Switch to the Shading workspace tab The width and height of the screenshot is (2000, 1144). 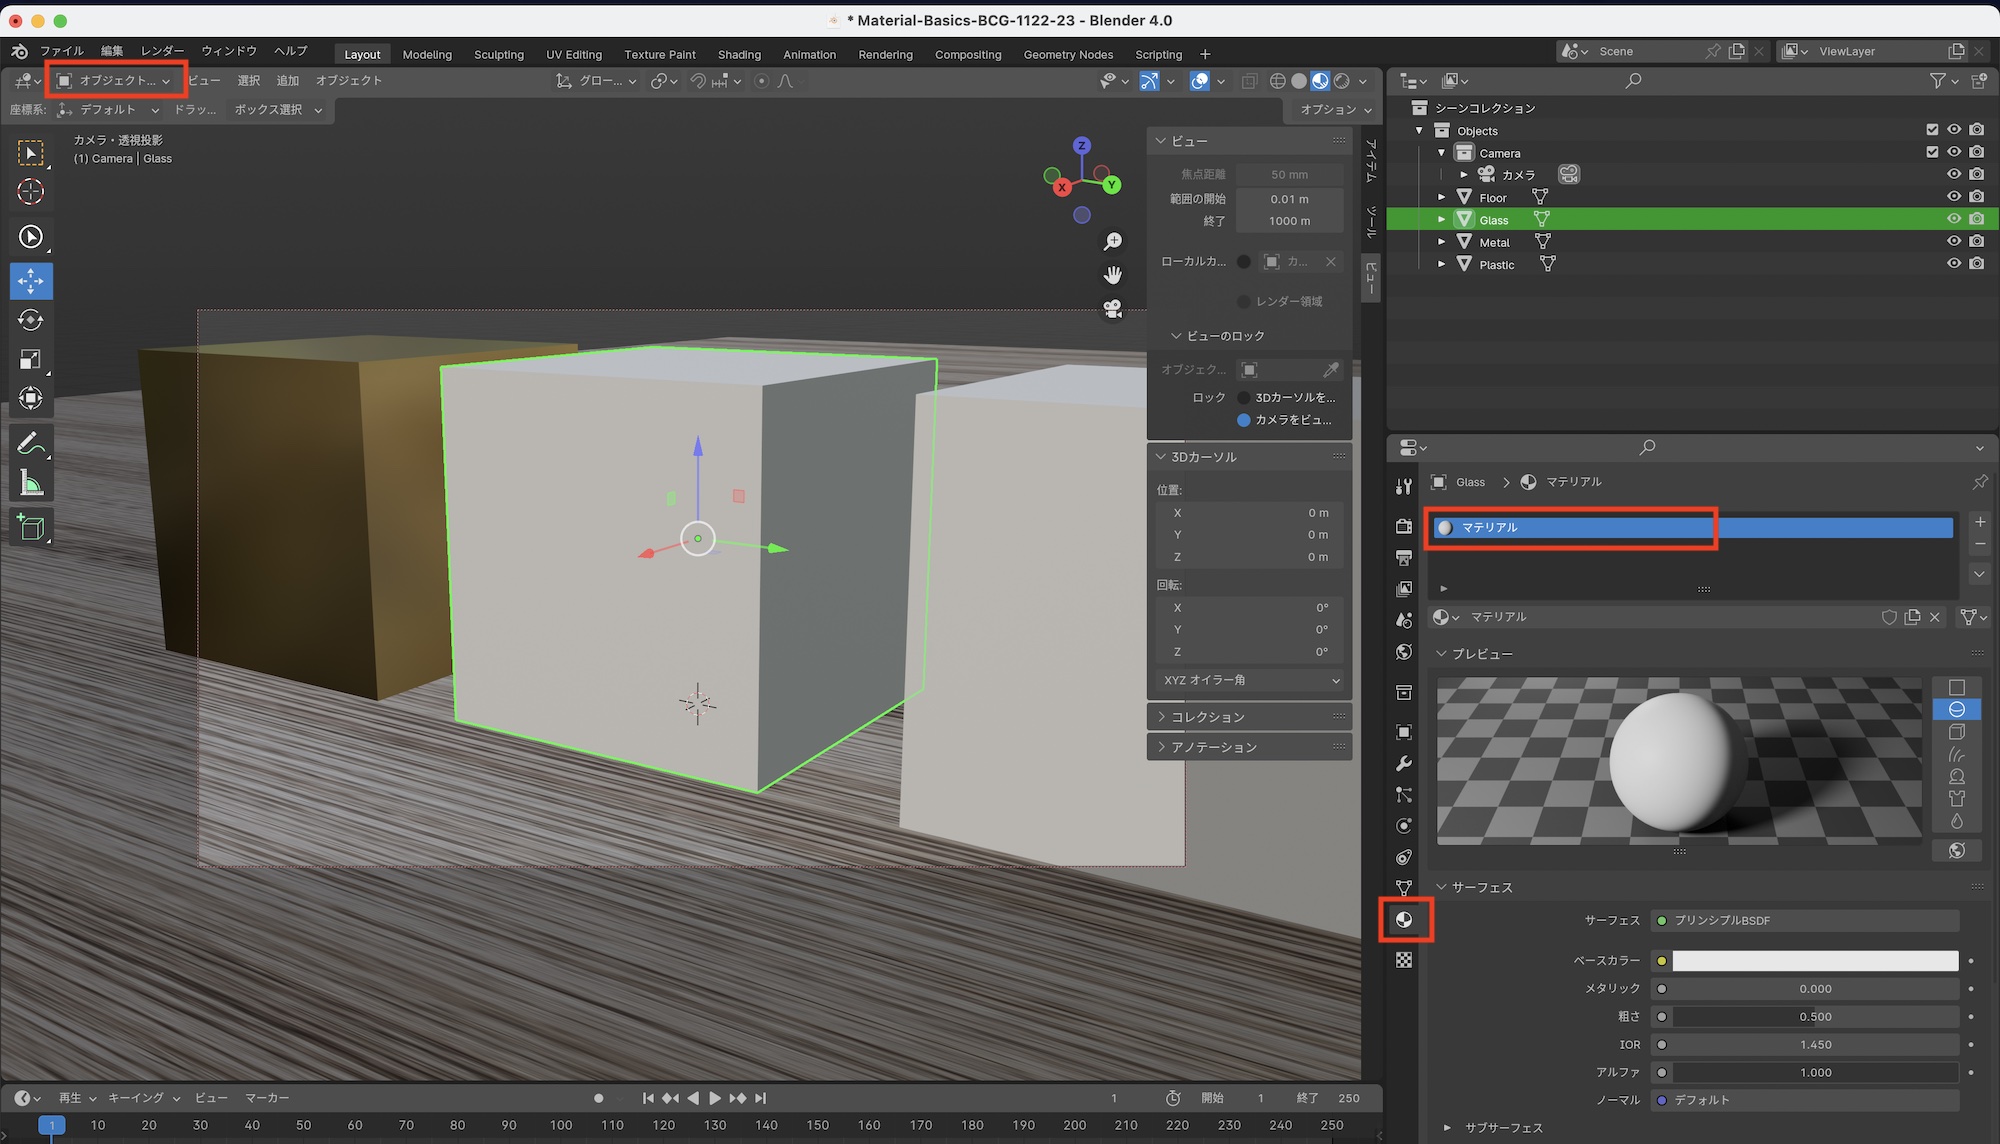pos(739,54)
